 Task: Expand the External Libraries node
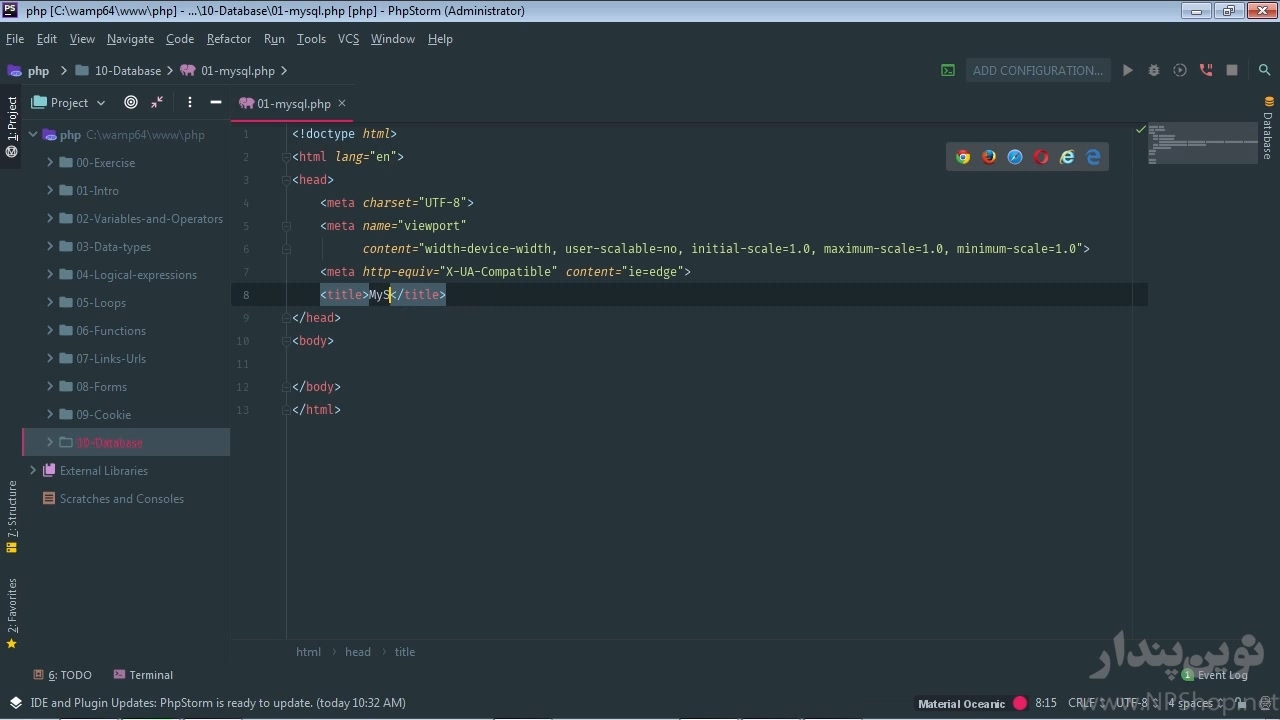point(33,470)
